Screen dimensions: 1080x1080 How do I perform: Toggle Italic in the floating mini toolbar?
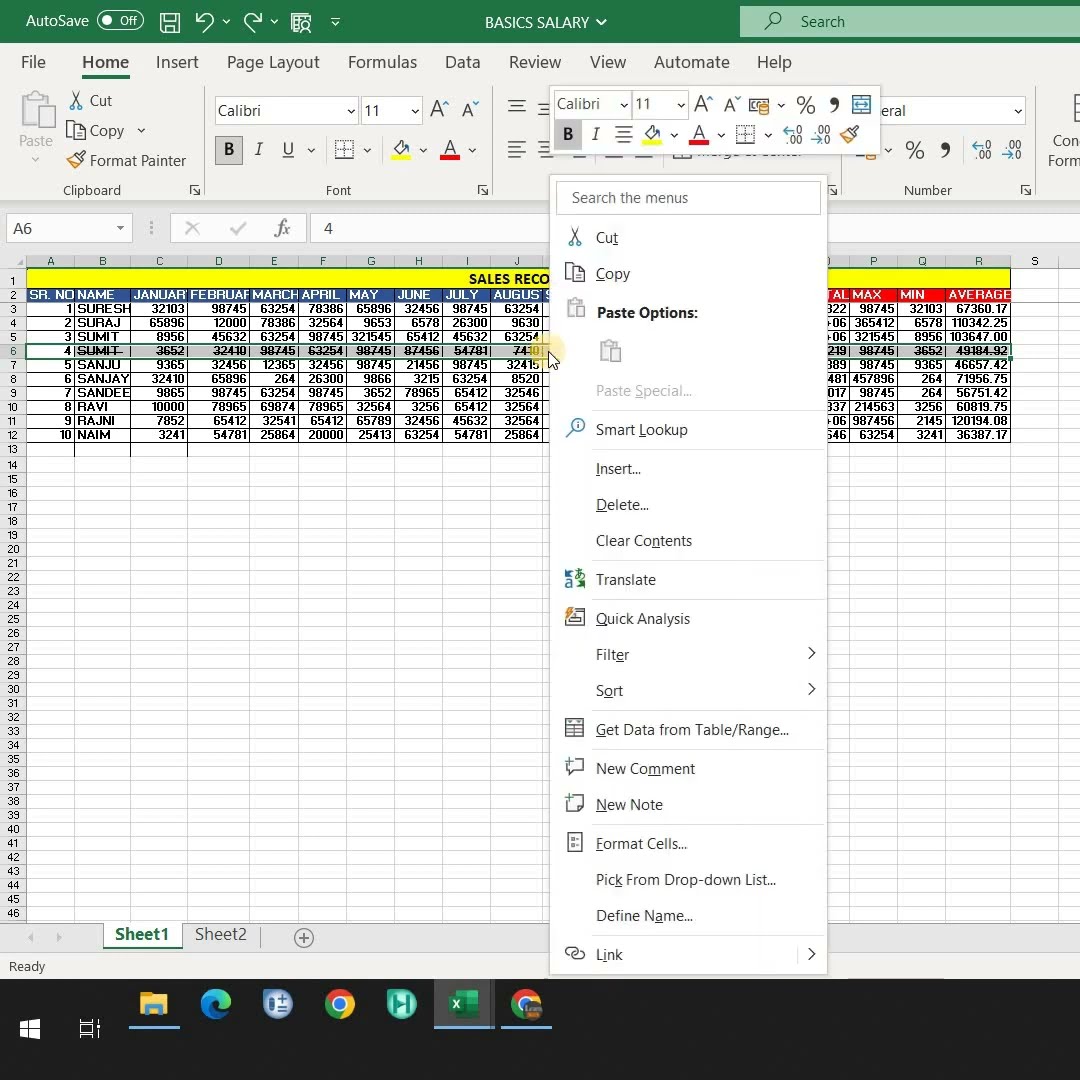(595, 134)
